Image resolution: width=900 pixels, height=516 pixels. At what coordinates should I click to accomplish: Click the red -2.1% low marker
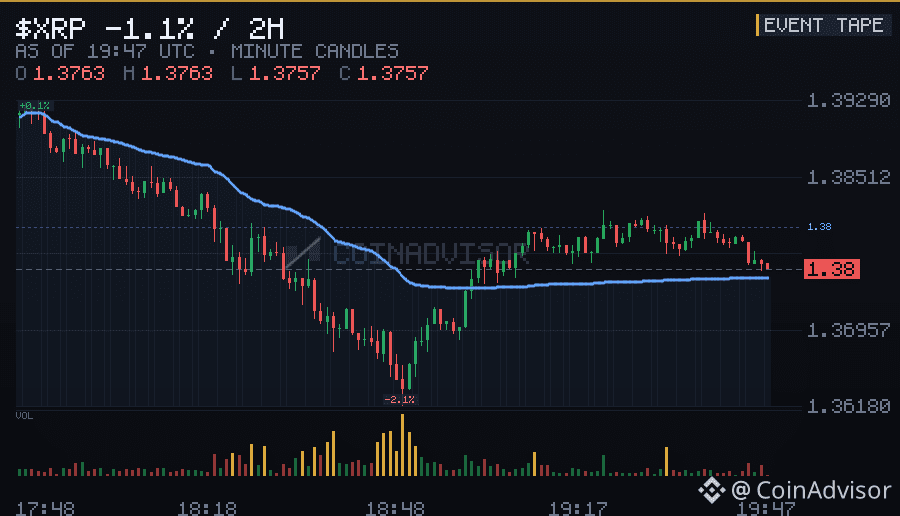coord(399,399)
